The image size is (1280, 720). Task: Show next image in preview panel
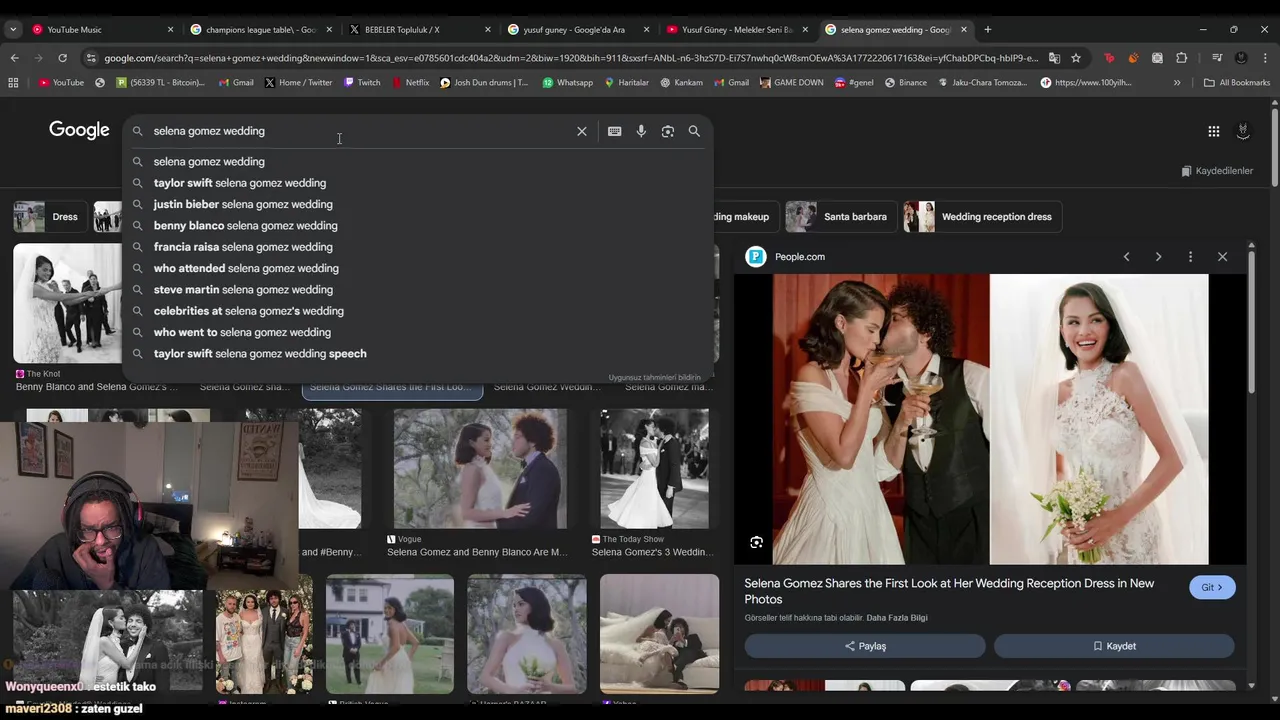point(1158,257)
